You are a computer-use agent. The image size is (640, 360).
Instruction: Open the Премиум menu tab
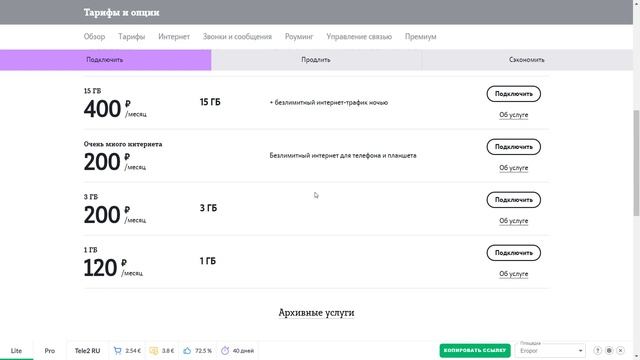point(420,37)
